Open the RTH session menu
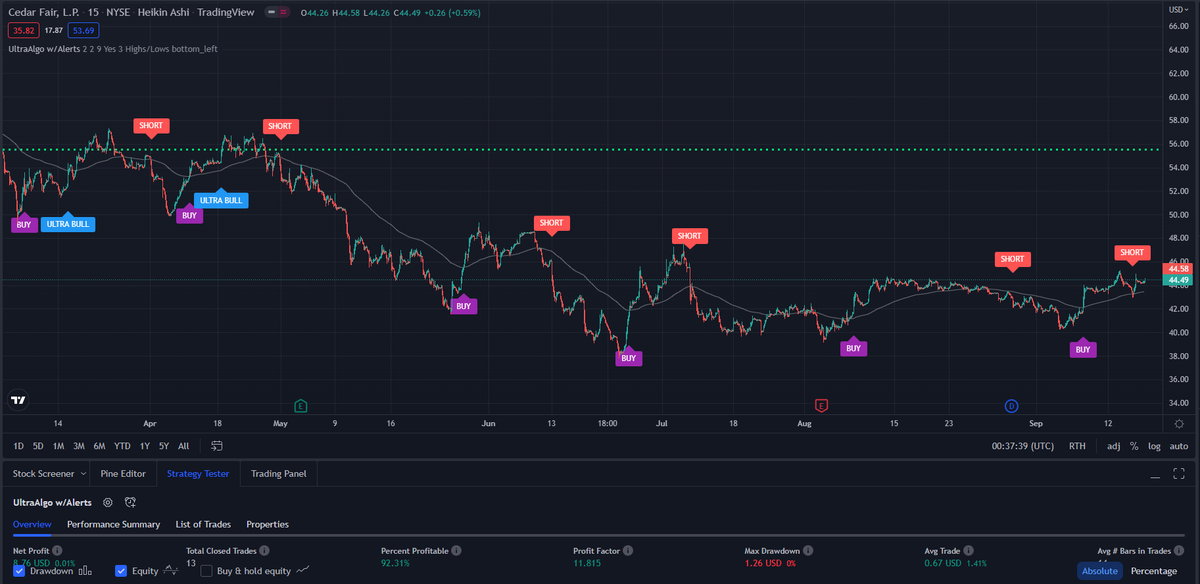Screen dimensions: 1200x584 click(x=1077, y=446)
